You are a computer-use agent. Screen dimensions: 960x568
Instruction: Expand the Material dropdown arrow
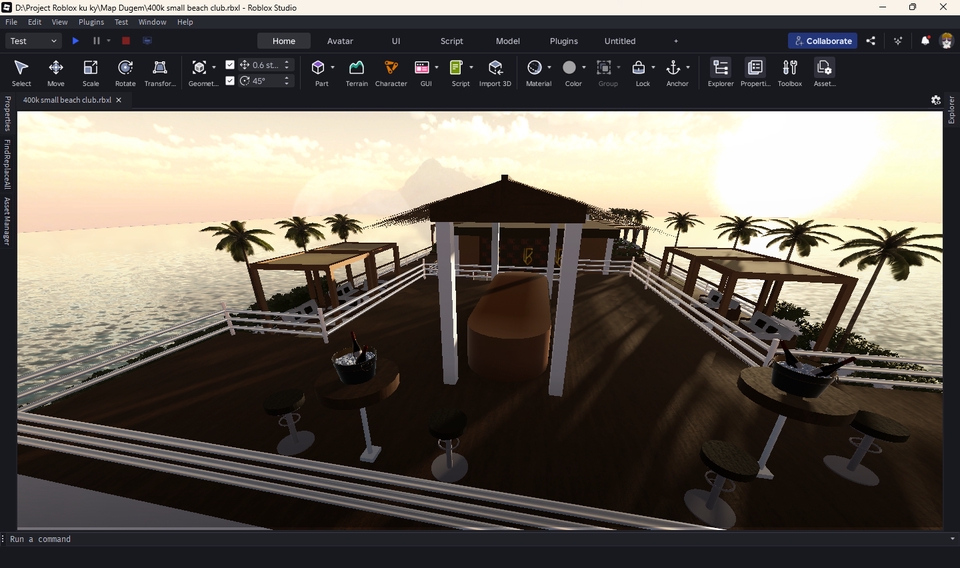[x=550, y=68]
